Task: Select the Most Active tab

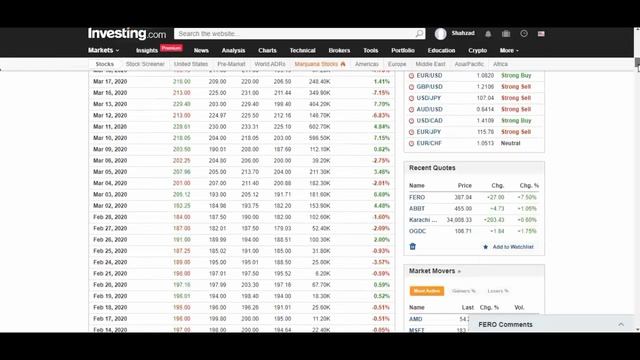Action: (x=427, y=291)
